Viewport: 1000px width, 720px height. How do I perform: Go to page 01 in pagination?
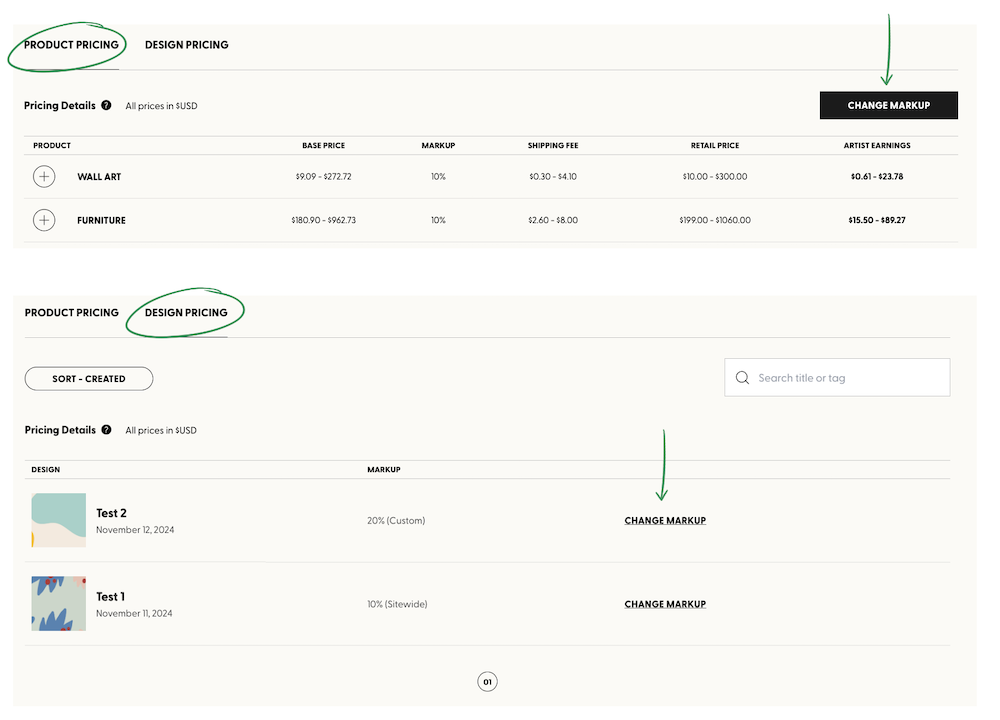point(487,682)
